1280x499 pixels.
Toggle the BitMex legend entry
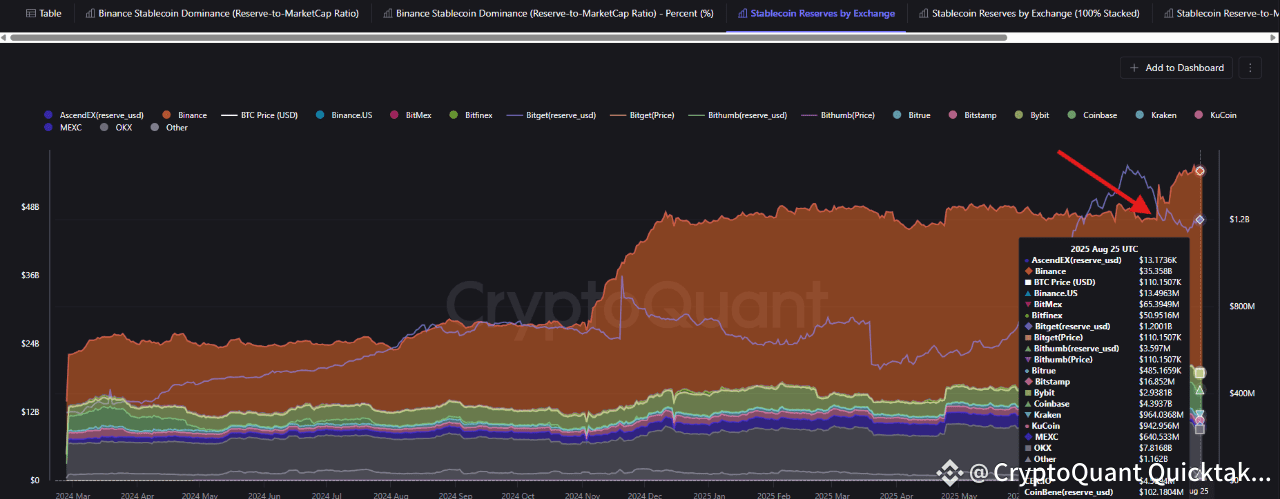[x=411, y=115]
